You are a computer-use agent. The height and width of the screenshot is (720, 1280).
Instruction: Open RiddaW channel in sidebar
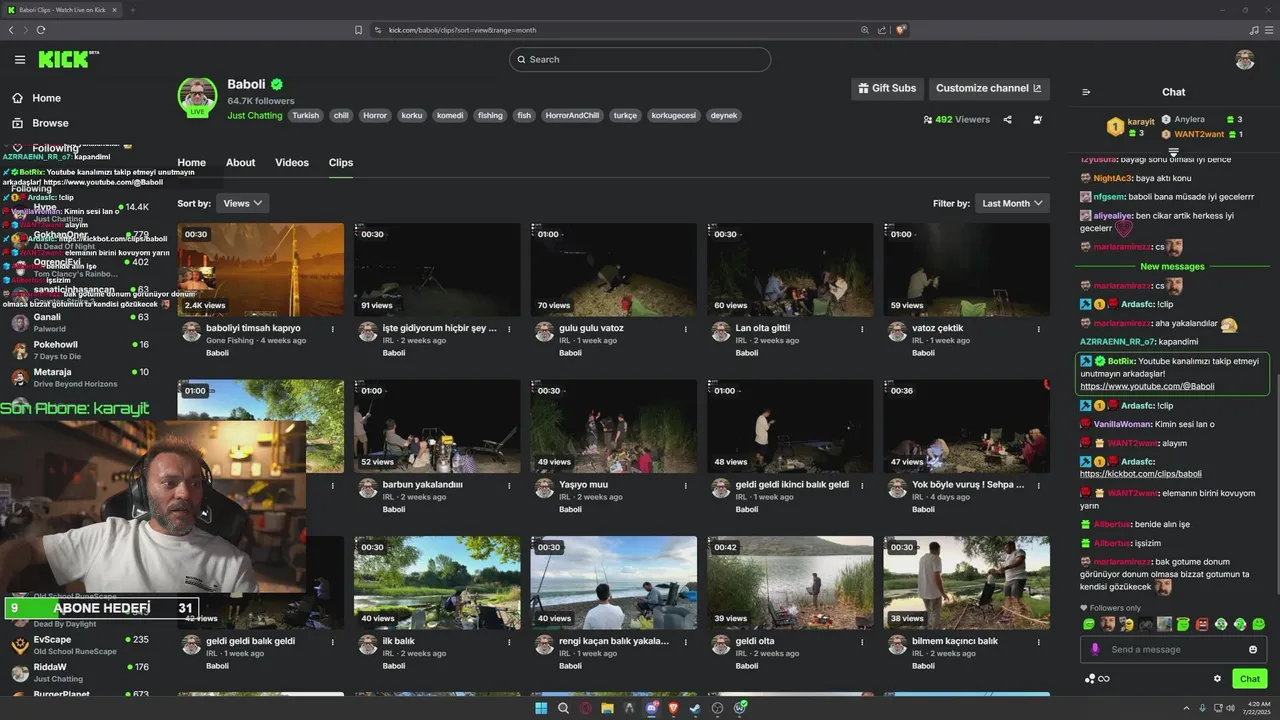(x=80, y=672)
